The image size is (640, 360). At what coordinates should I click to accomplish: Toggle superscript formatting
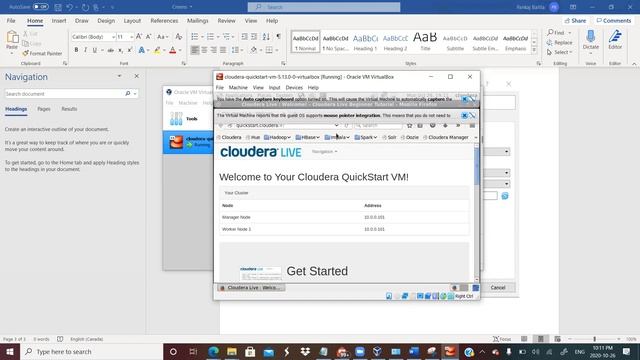pos(130,50)
